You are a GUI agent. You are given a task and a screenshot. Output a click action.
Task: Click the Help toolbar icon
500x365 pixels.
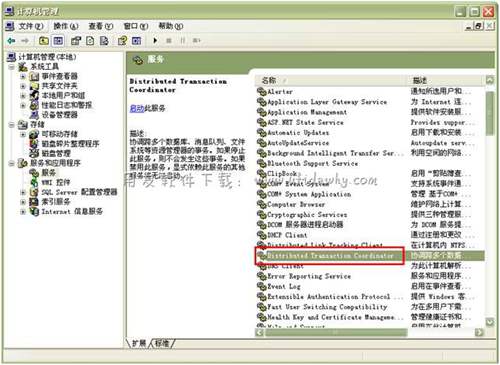coord(122,41)
